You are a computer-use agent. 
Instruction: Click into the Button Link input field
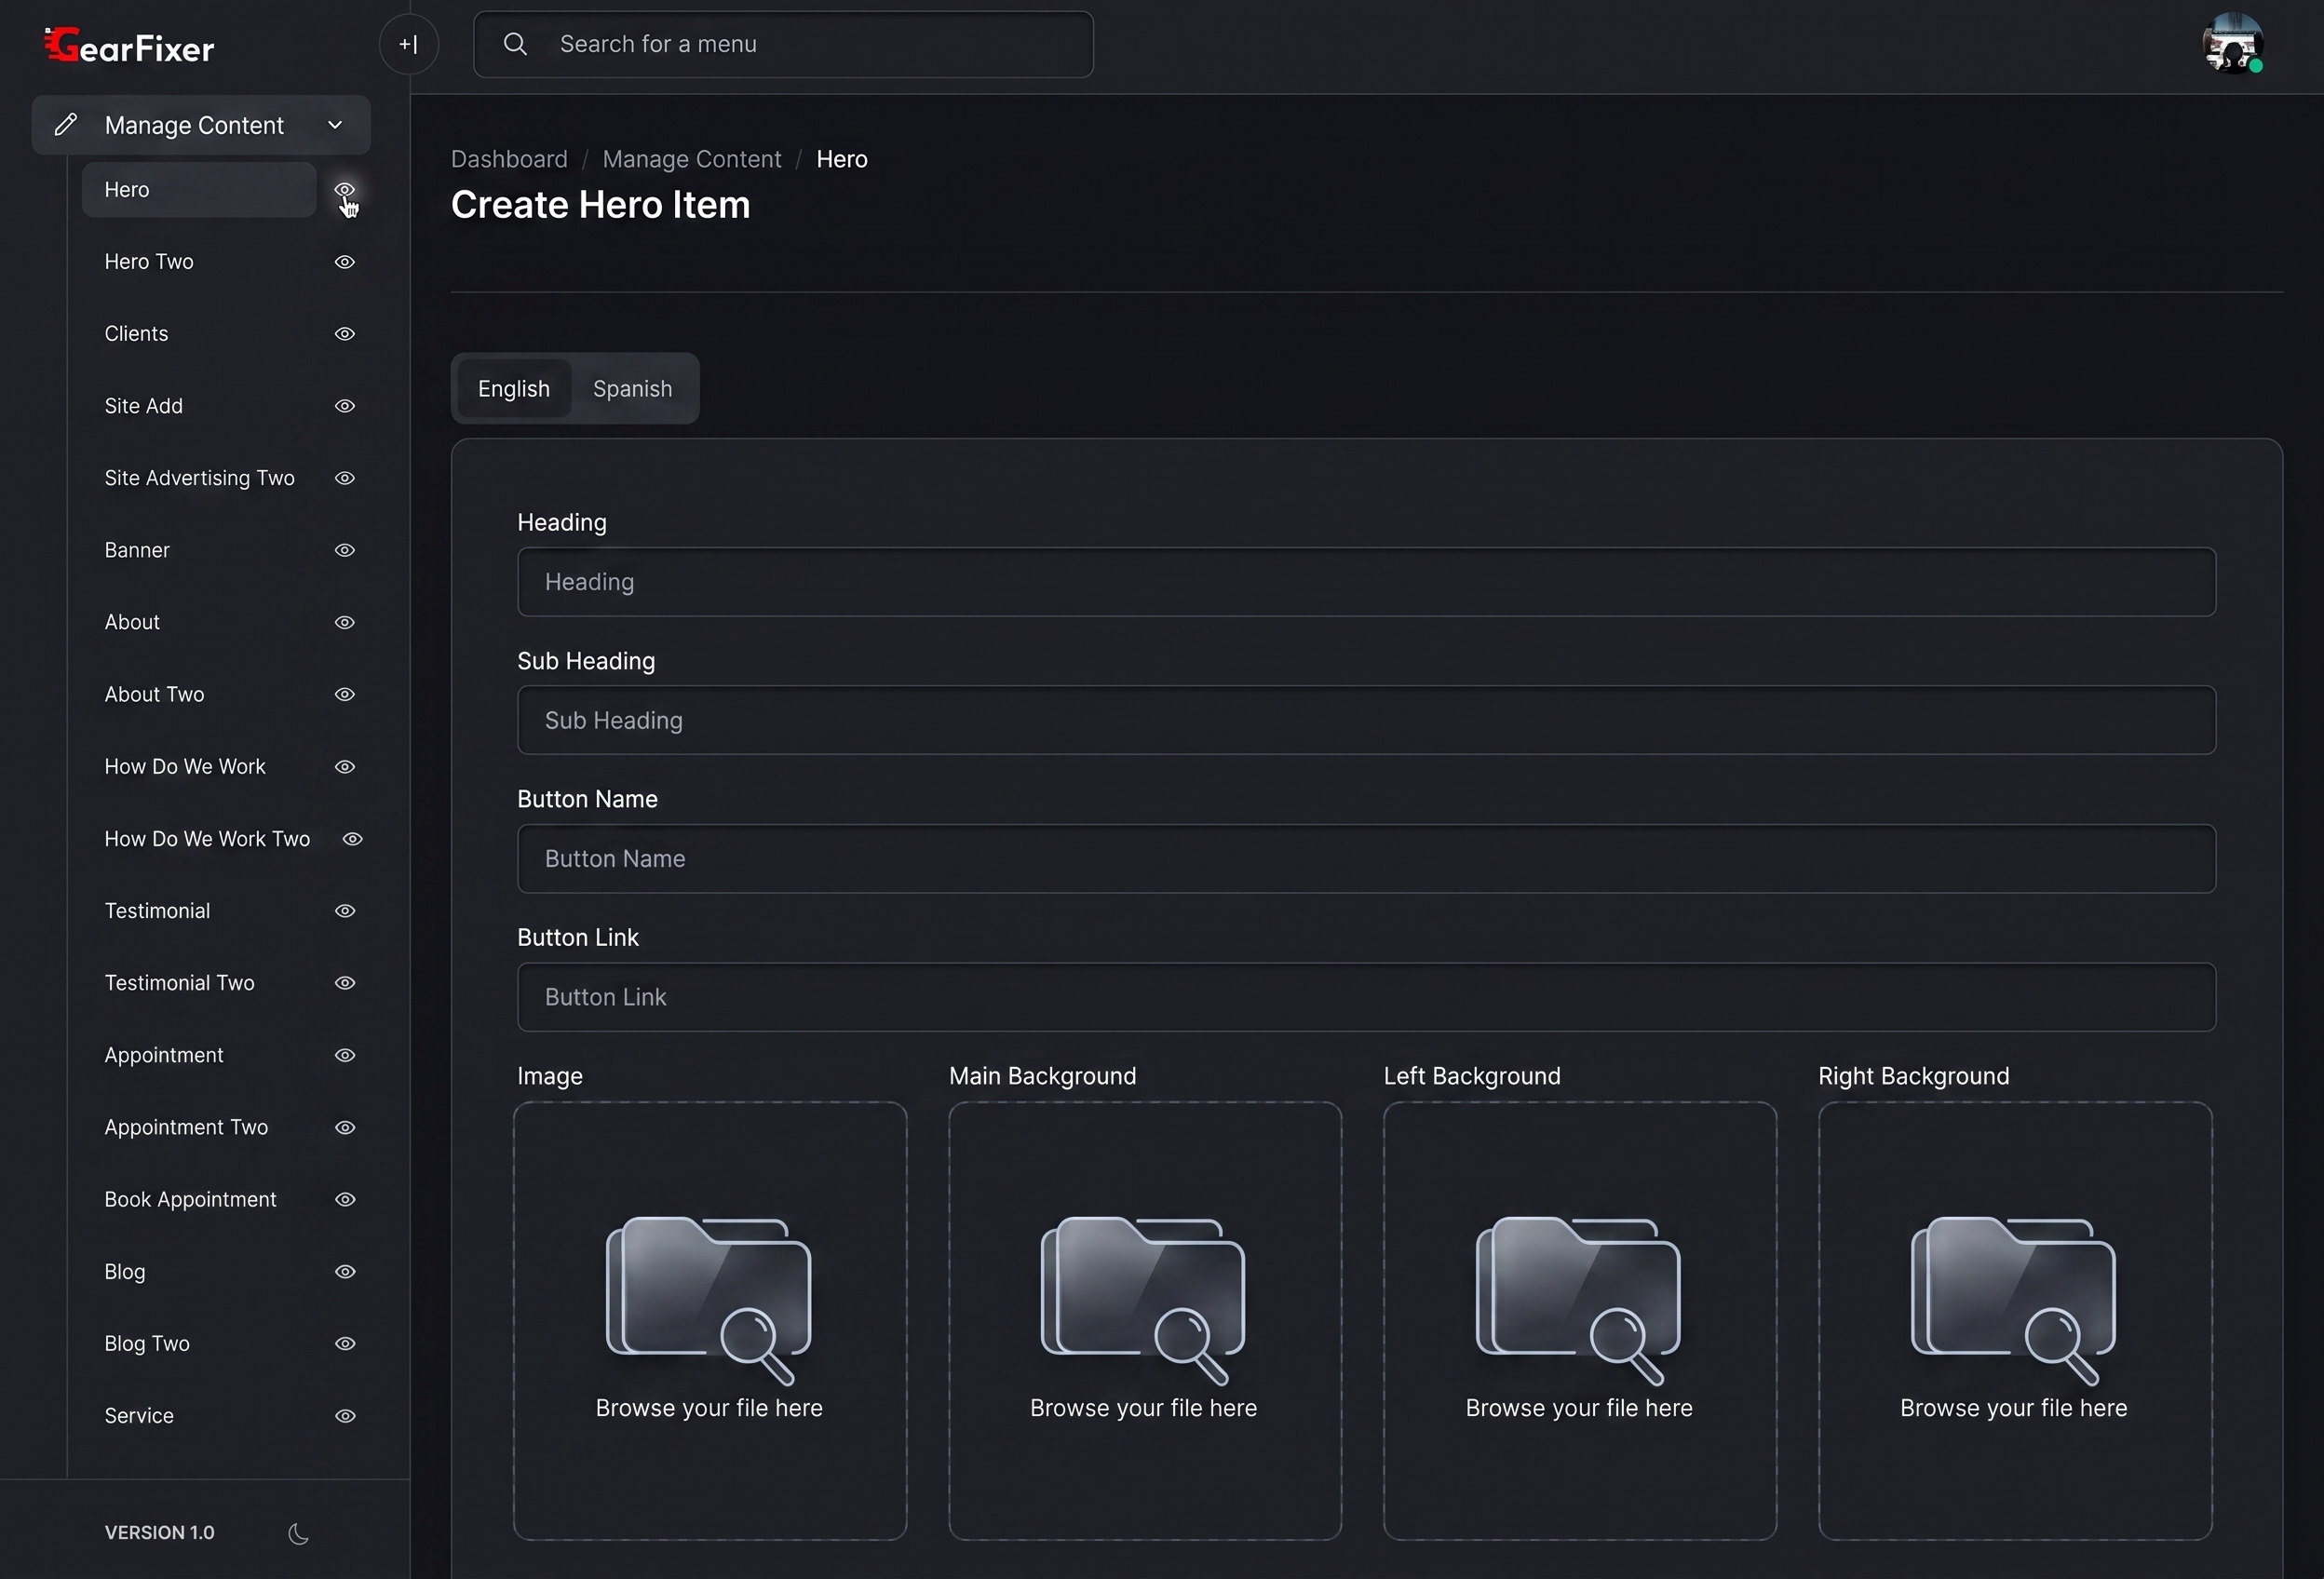[1366, 997]
